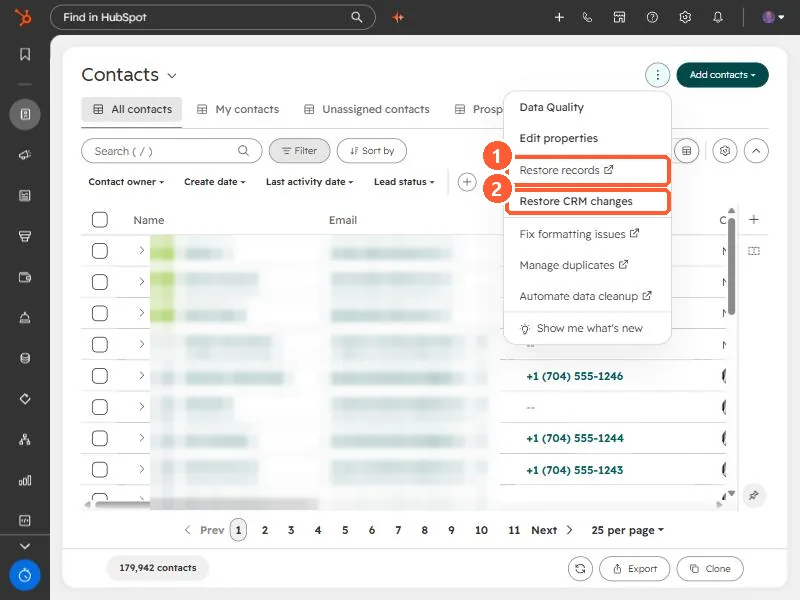The height and width of the screenshot is (600, 800).
Task: Open the Add contacts dropdown button
Action: pyautogui.click(x=722, y=75)
